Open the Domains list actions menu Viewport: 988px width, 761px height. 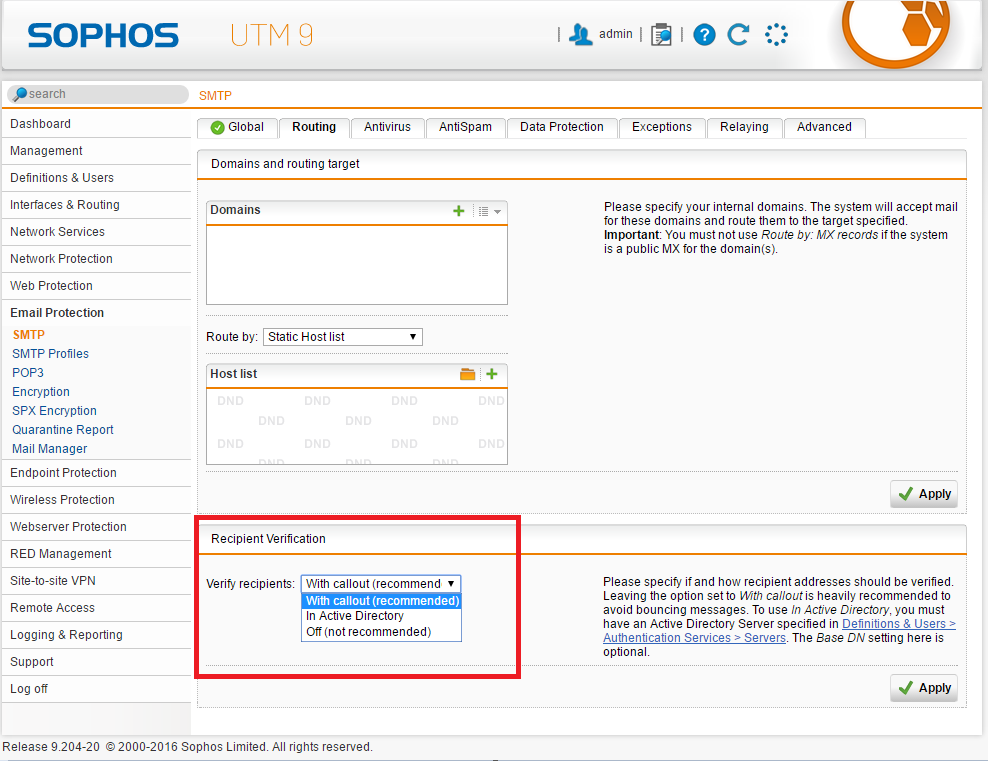[x=490, y=211]
